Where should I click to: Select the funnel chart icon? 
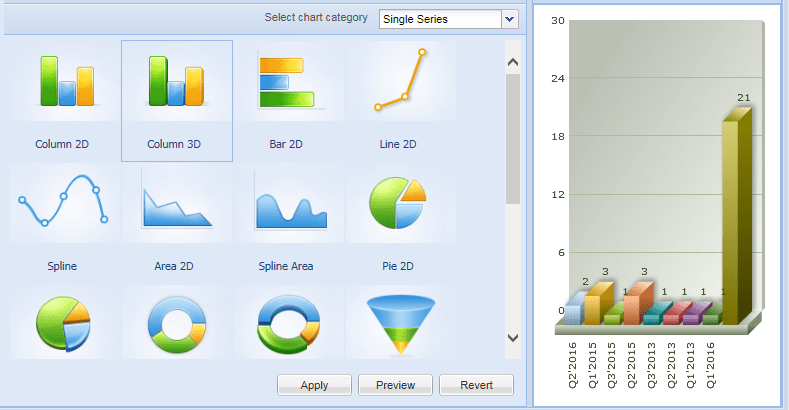401,324
